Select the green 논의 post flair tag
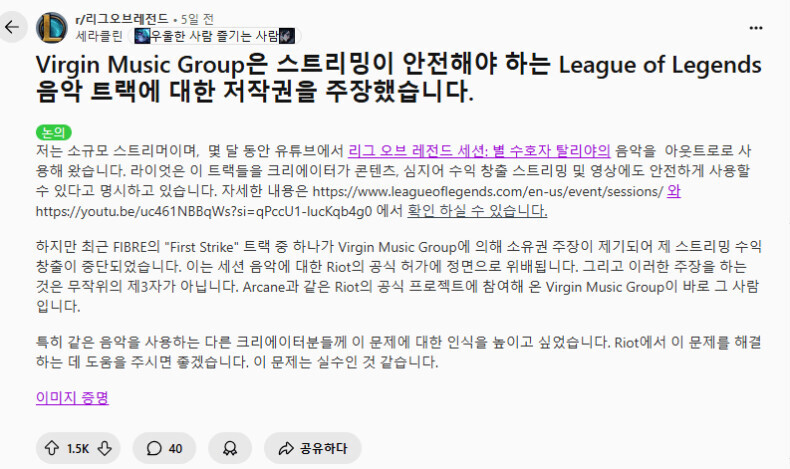Screen dimensions: 790x469 (x=53, y=132)
